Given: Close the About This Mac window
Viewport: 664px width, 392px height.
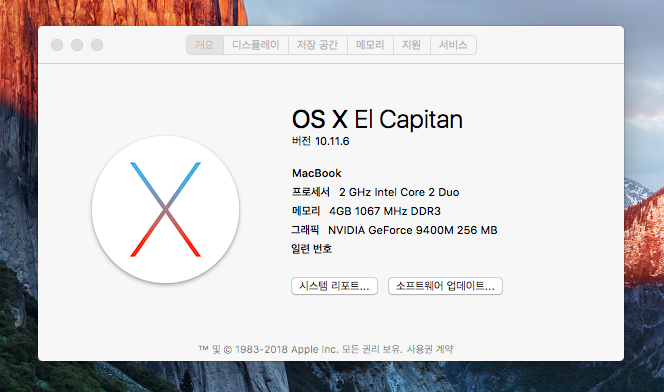Looking at the screenshot, I should click(x=57, y=45).
